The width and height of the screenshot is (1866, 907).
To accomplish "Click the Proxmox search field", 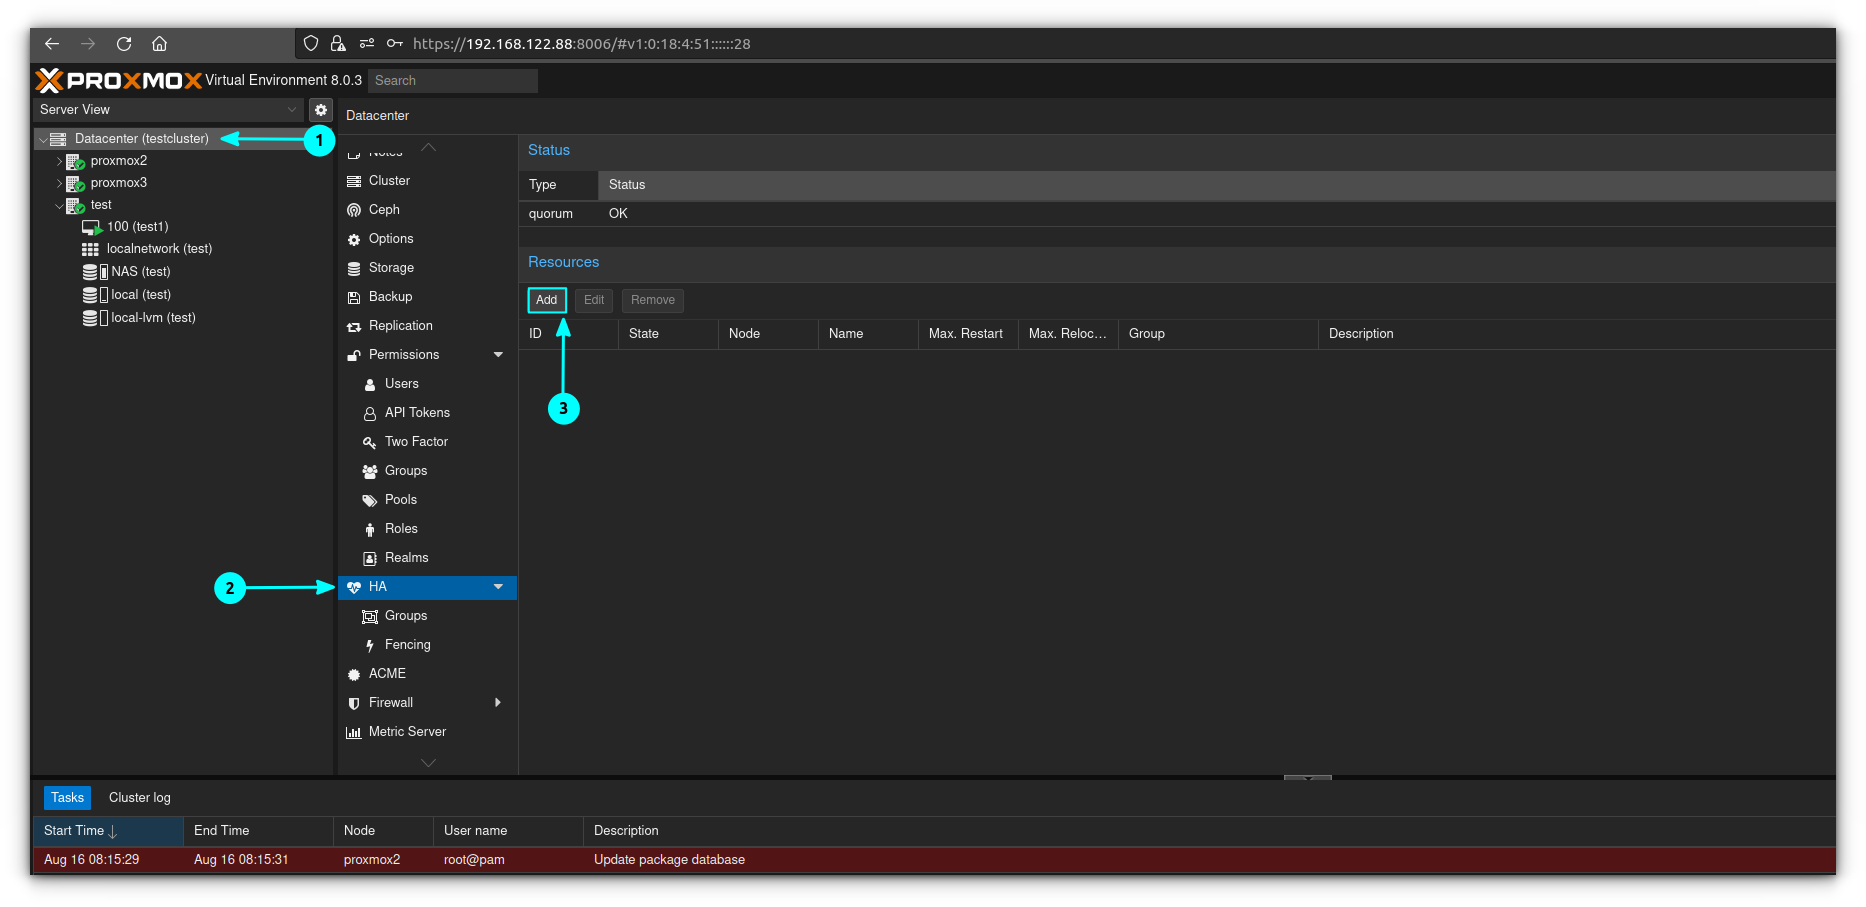I will pyautogui.click(x=453, y=81).
